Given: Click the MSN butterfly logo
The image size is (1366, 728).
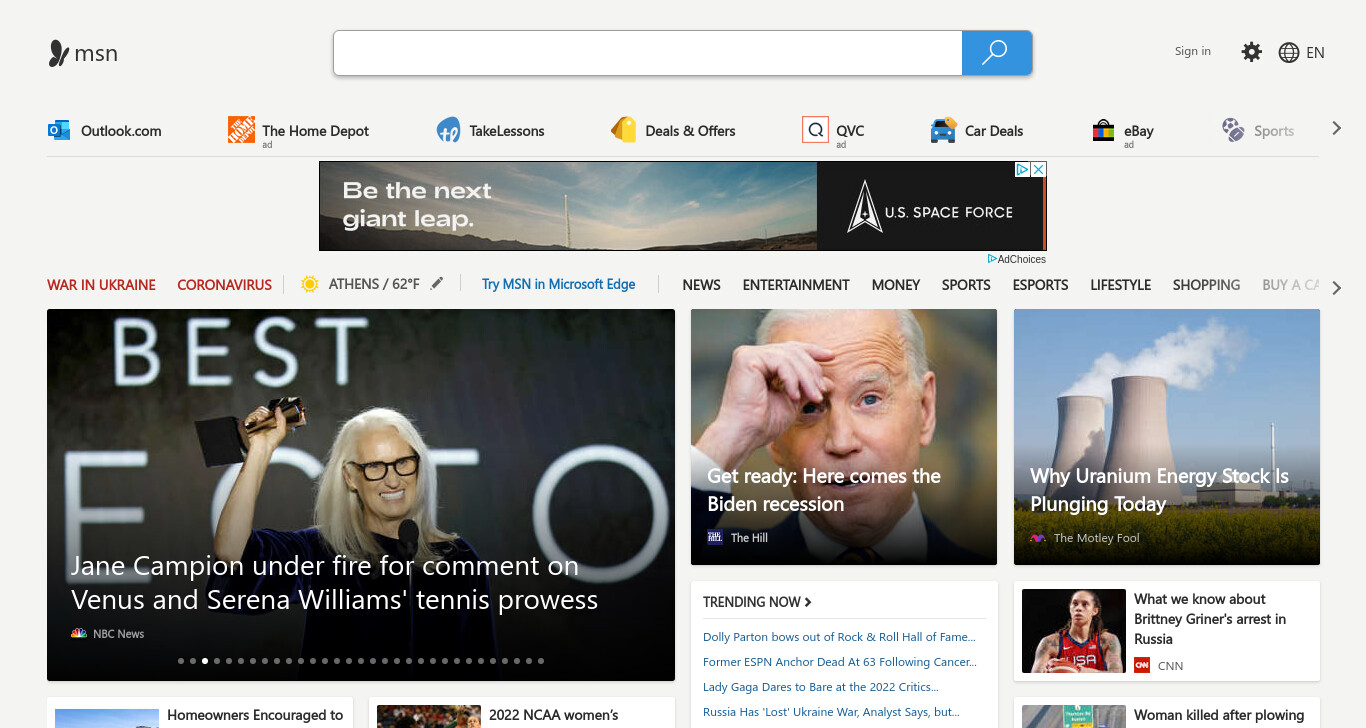Looking at the screenshot, I should (x=59, y=53).
